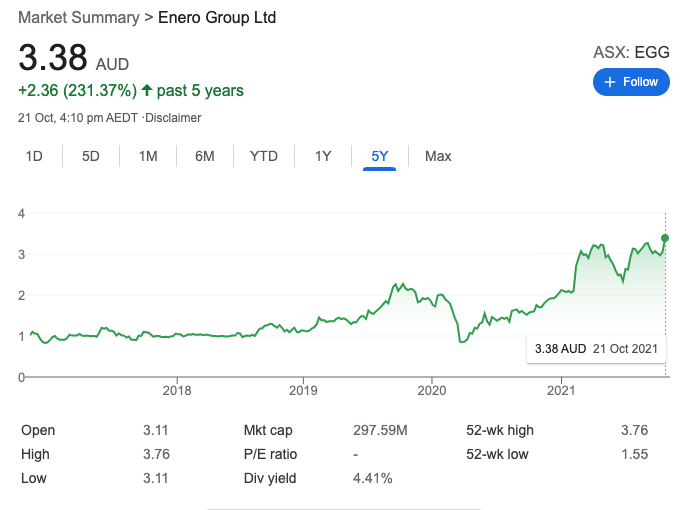Select the 1D time range tab

coord(34,156)
